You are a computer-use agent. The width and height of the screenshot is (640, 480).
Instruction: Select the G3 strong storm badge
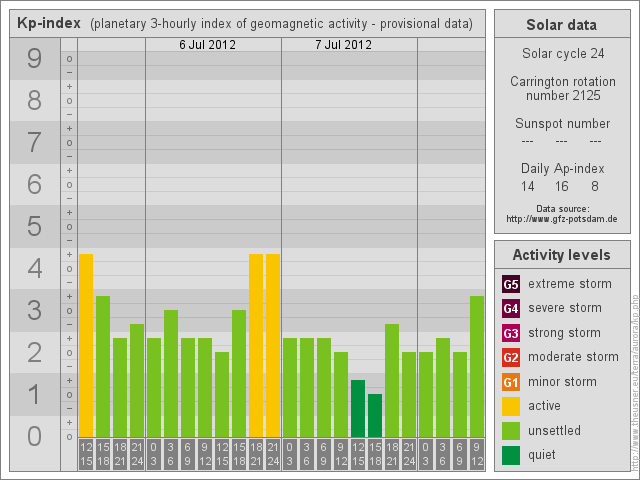click(511, 333)
